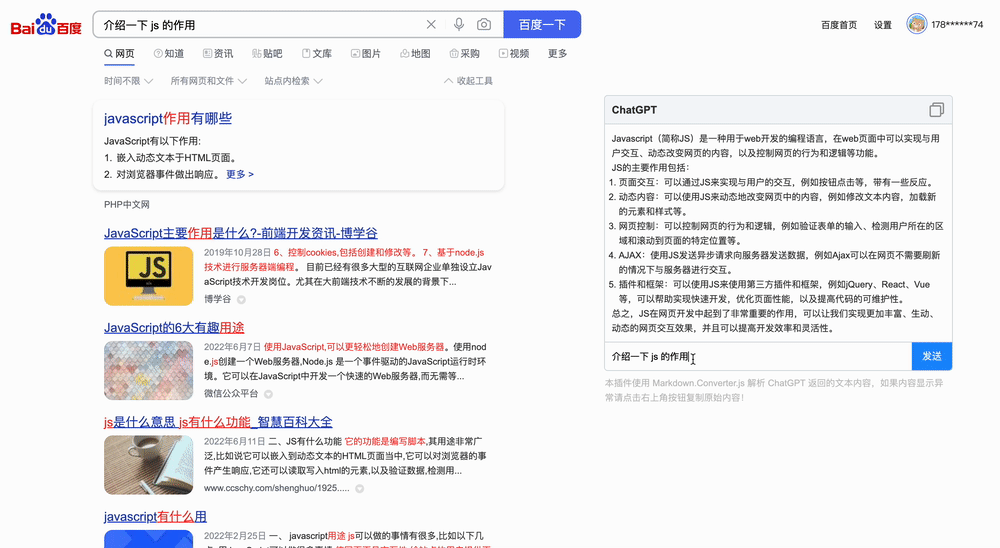Expand the 所有网页和文件 dropdown

point(209,81)
